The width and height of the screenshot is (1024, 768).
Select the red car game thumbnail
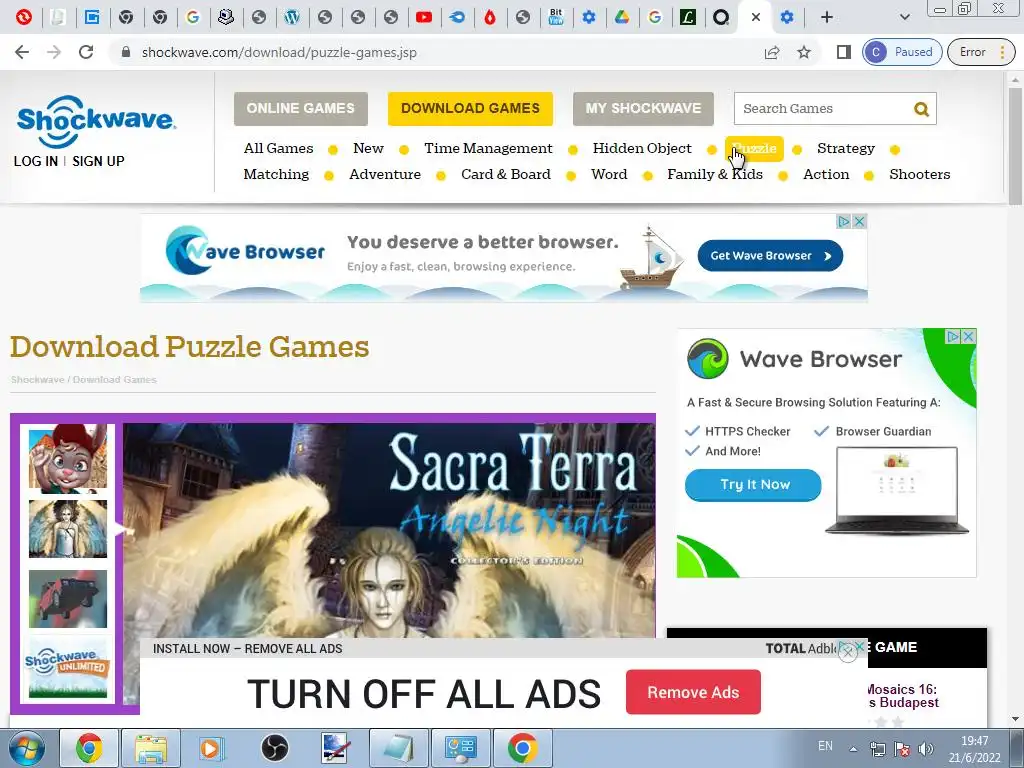(x=68, y=599)
